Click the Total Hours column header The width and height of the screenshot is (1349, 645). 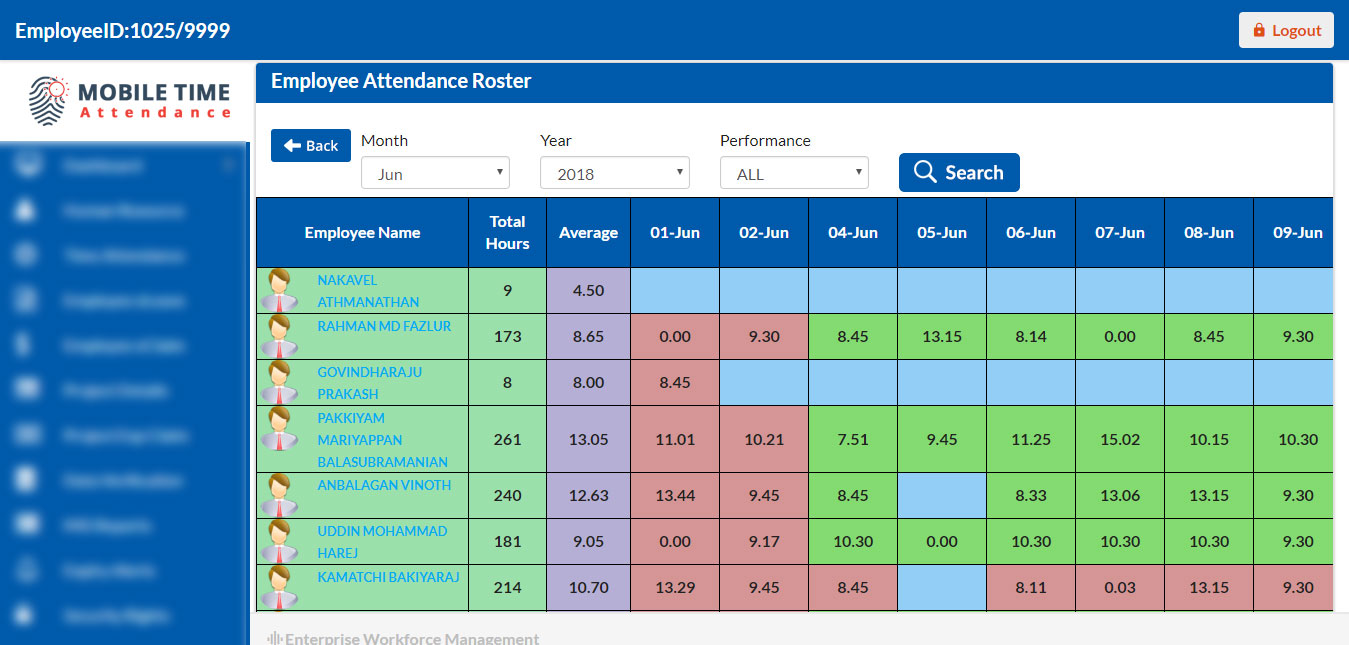pyautogui.click(x=507, y=232)
